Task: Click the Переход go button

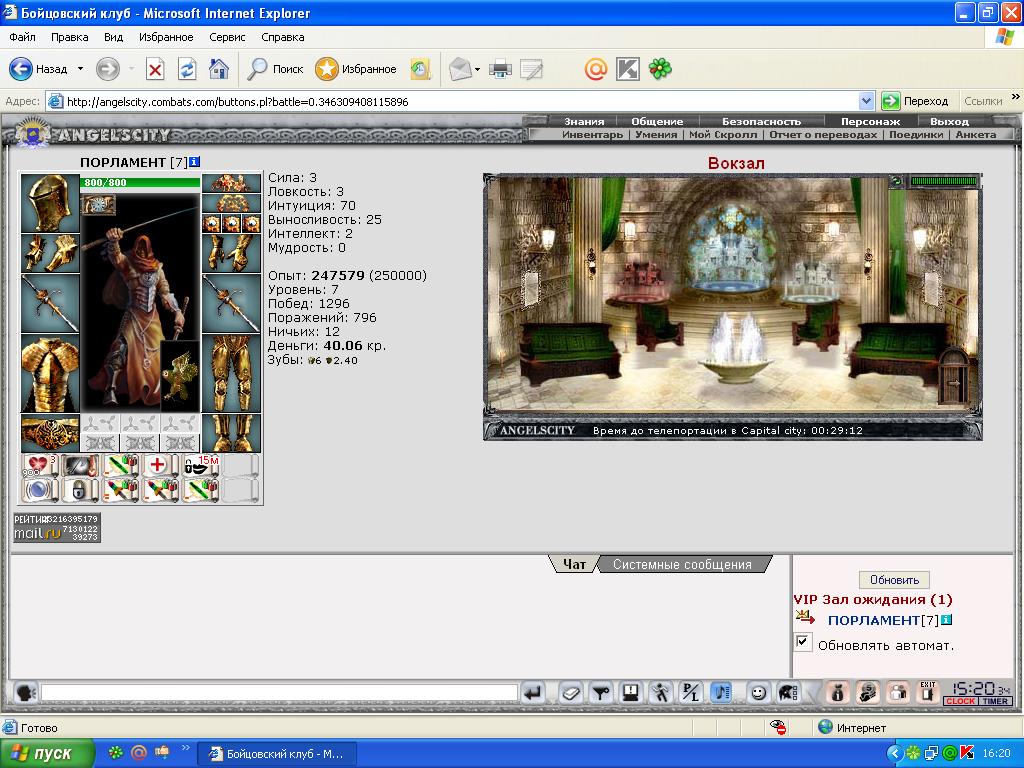Action: coord(915,101)
